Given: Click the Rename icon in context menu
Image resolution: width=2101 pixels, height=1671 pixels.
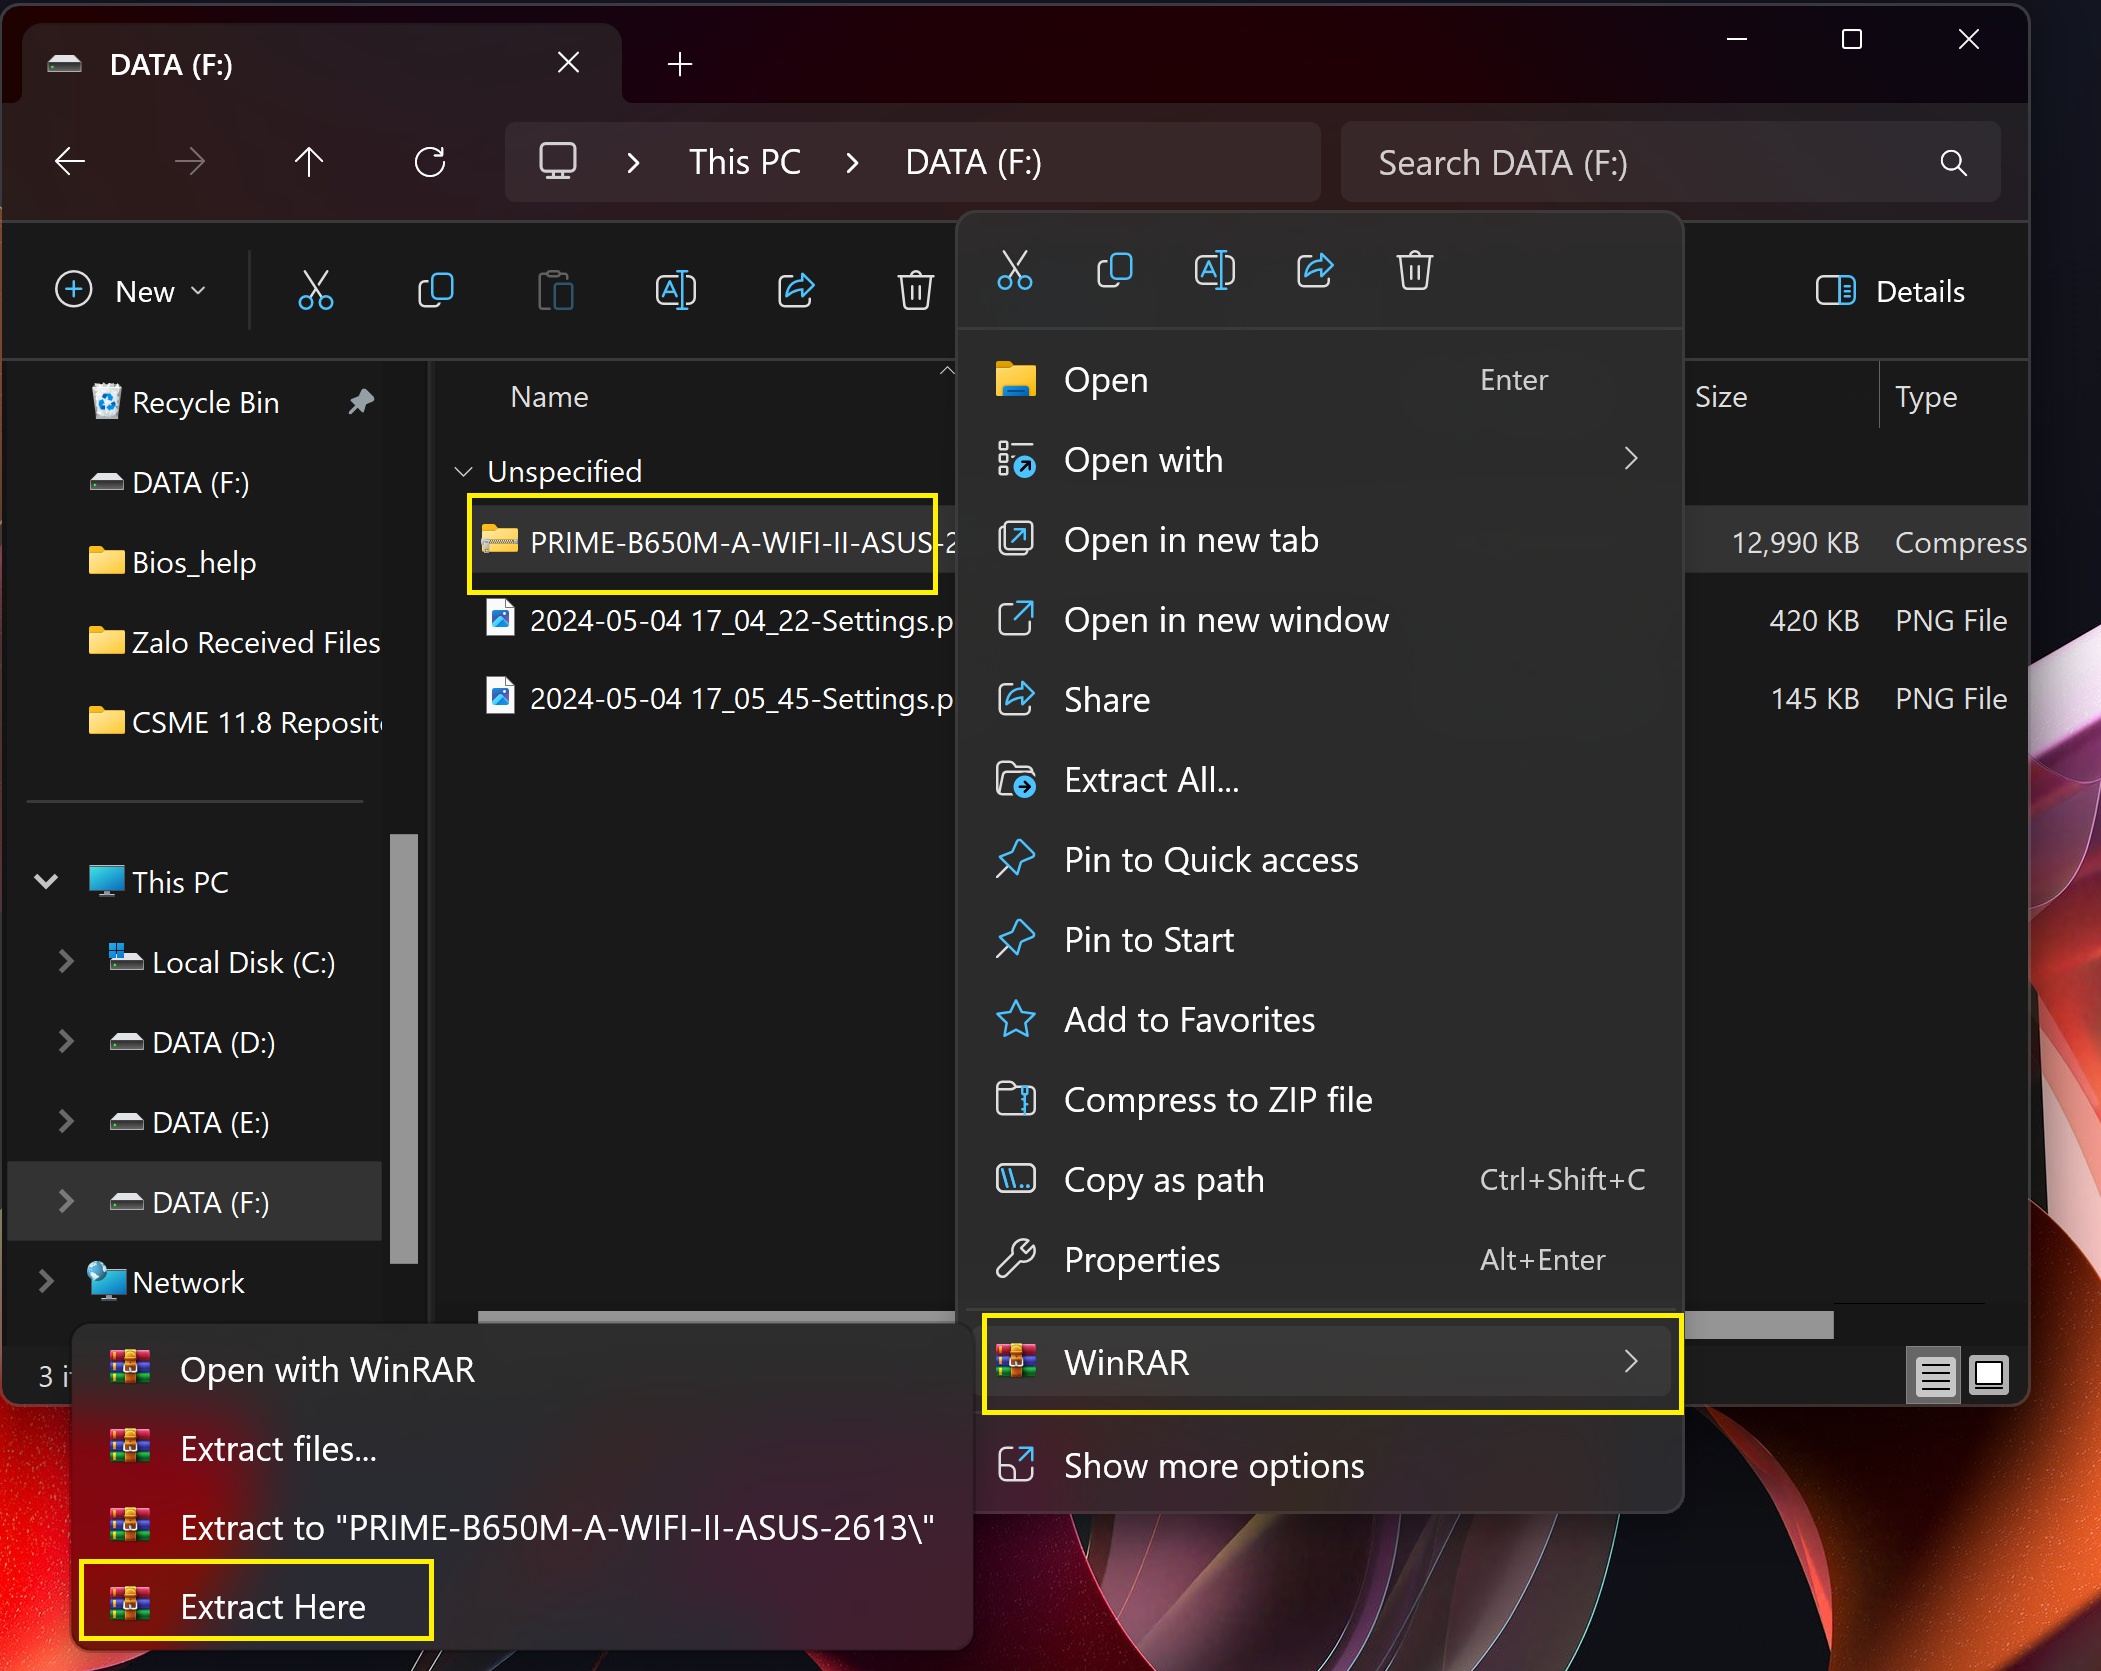Looking at the screenshot, I should 1214,270.
